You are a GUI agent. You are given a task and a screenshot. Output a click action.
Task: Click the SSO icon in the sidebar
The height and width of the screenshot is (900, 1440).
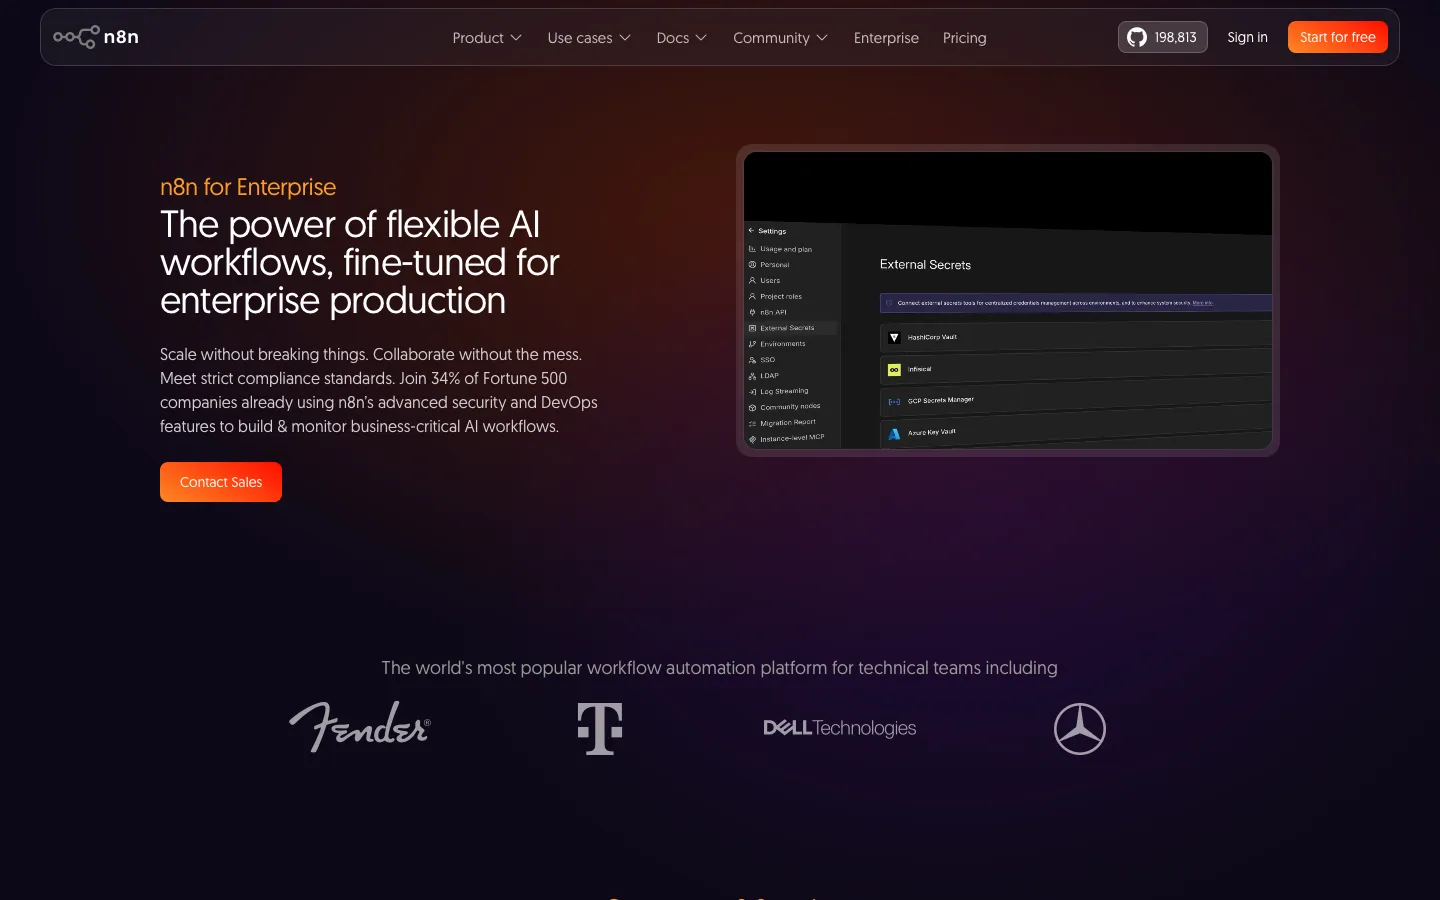(x=752, y=360)
